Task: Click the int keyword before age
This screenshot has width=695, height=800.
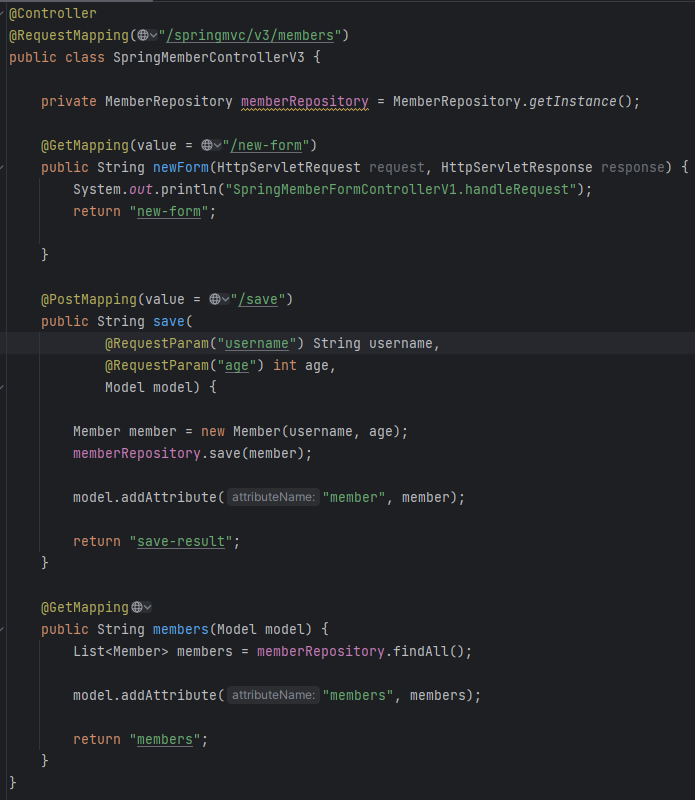Action: point(285,365)
